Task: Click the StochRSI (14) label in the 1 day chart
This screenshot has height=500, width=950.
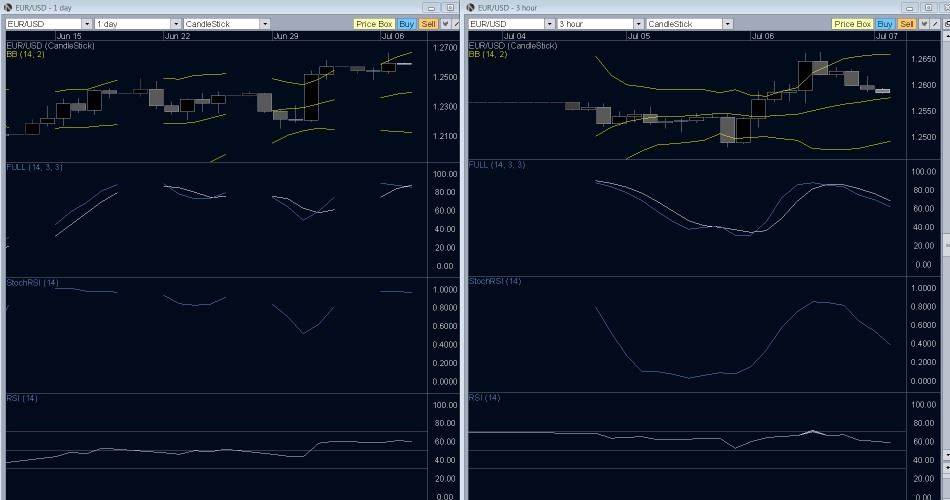Action: pos(32,282)
